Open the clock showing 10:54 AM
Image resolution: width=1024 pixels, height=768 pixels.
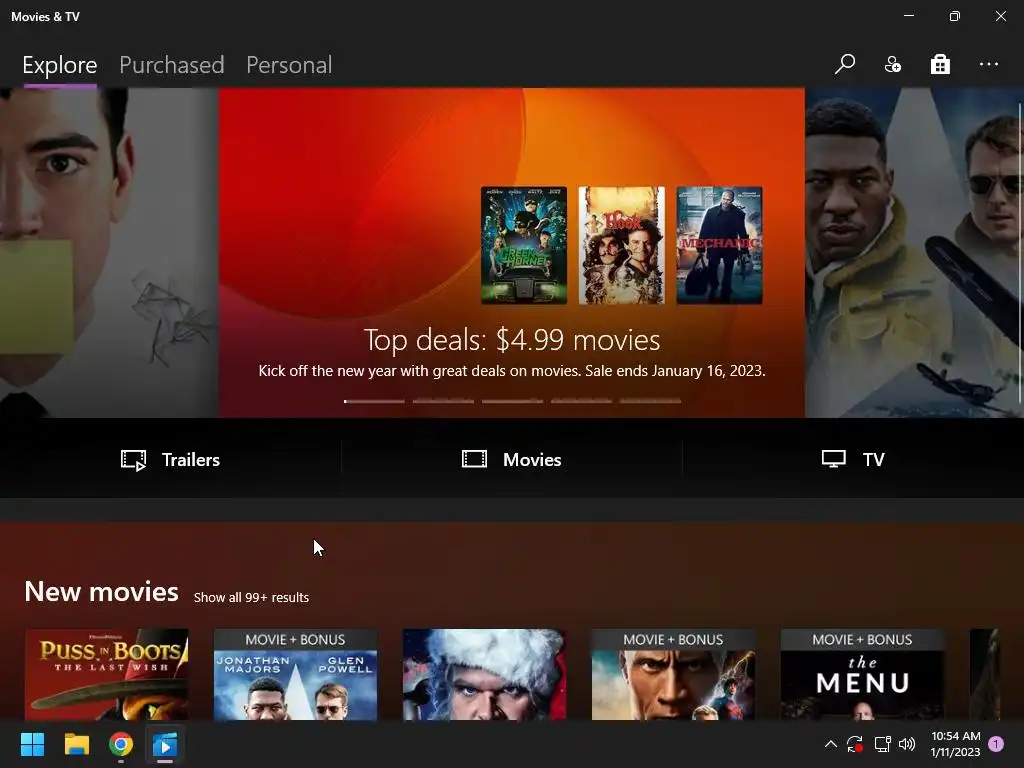point(955,744)
